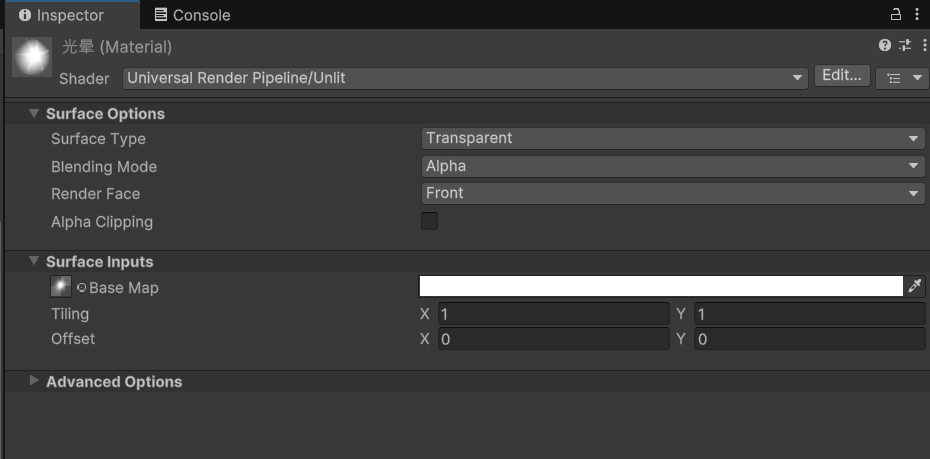Open the Blending Mode dropdown

coord(673,167)
